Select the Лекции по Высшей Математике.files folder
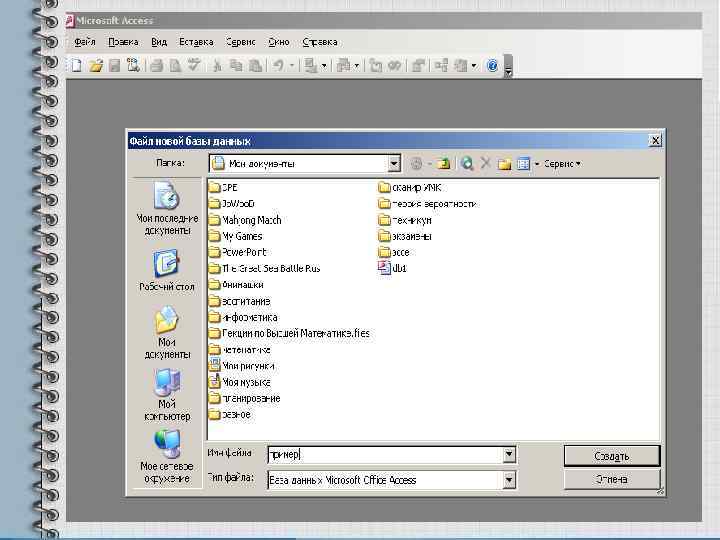Screen dimensions: 720x540 click(x=289, y=333)
